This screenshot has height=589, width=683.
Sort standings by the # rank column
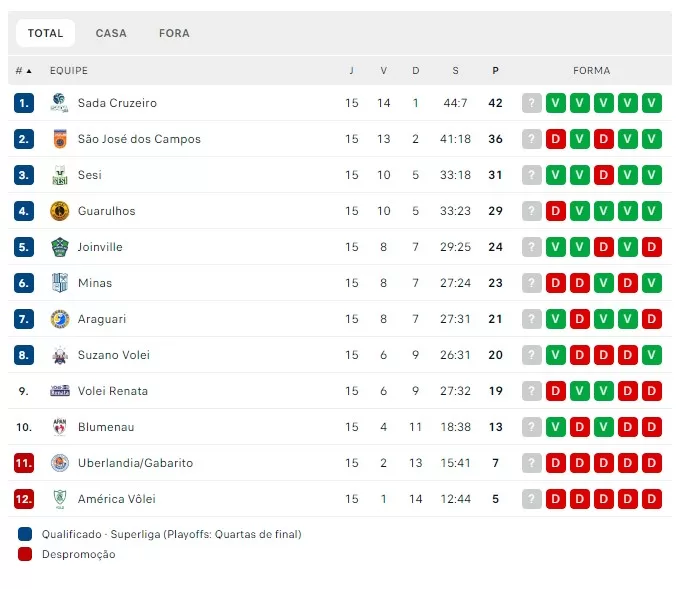[23, 71]
